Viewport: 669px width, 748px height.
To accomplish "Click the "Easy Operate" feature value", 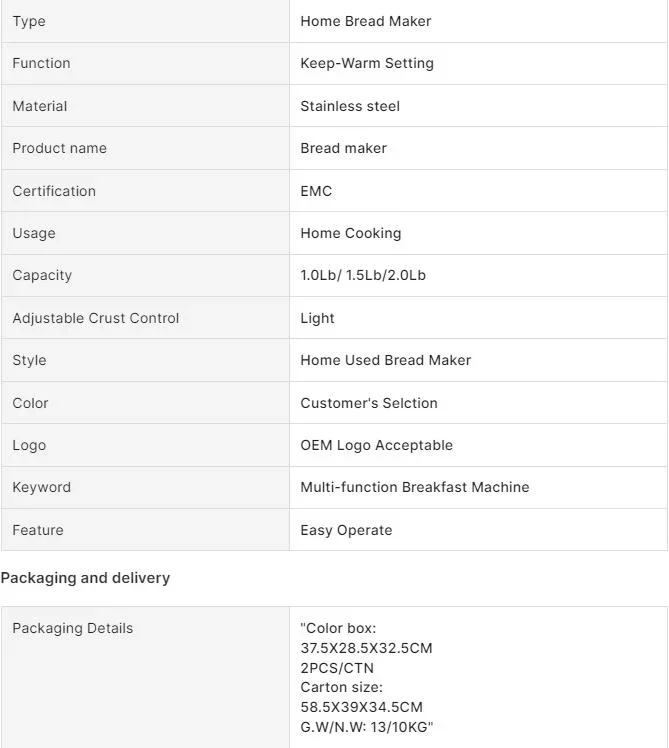I will (x=346, y=530).
